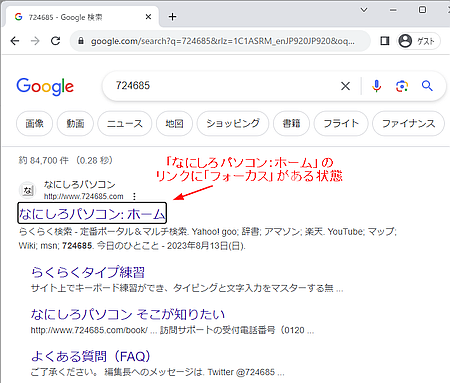Screen dimensions: 450x383
Task: Open the よくある質問（FAQ）sitelink
Action: coord(90,356)
